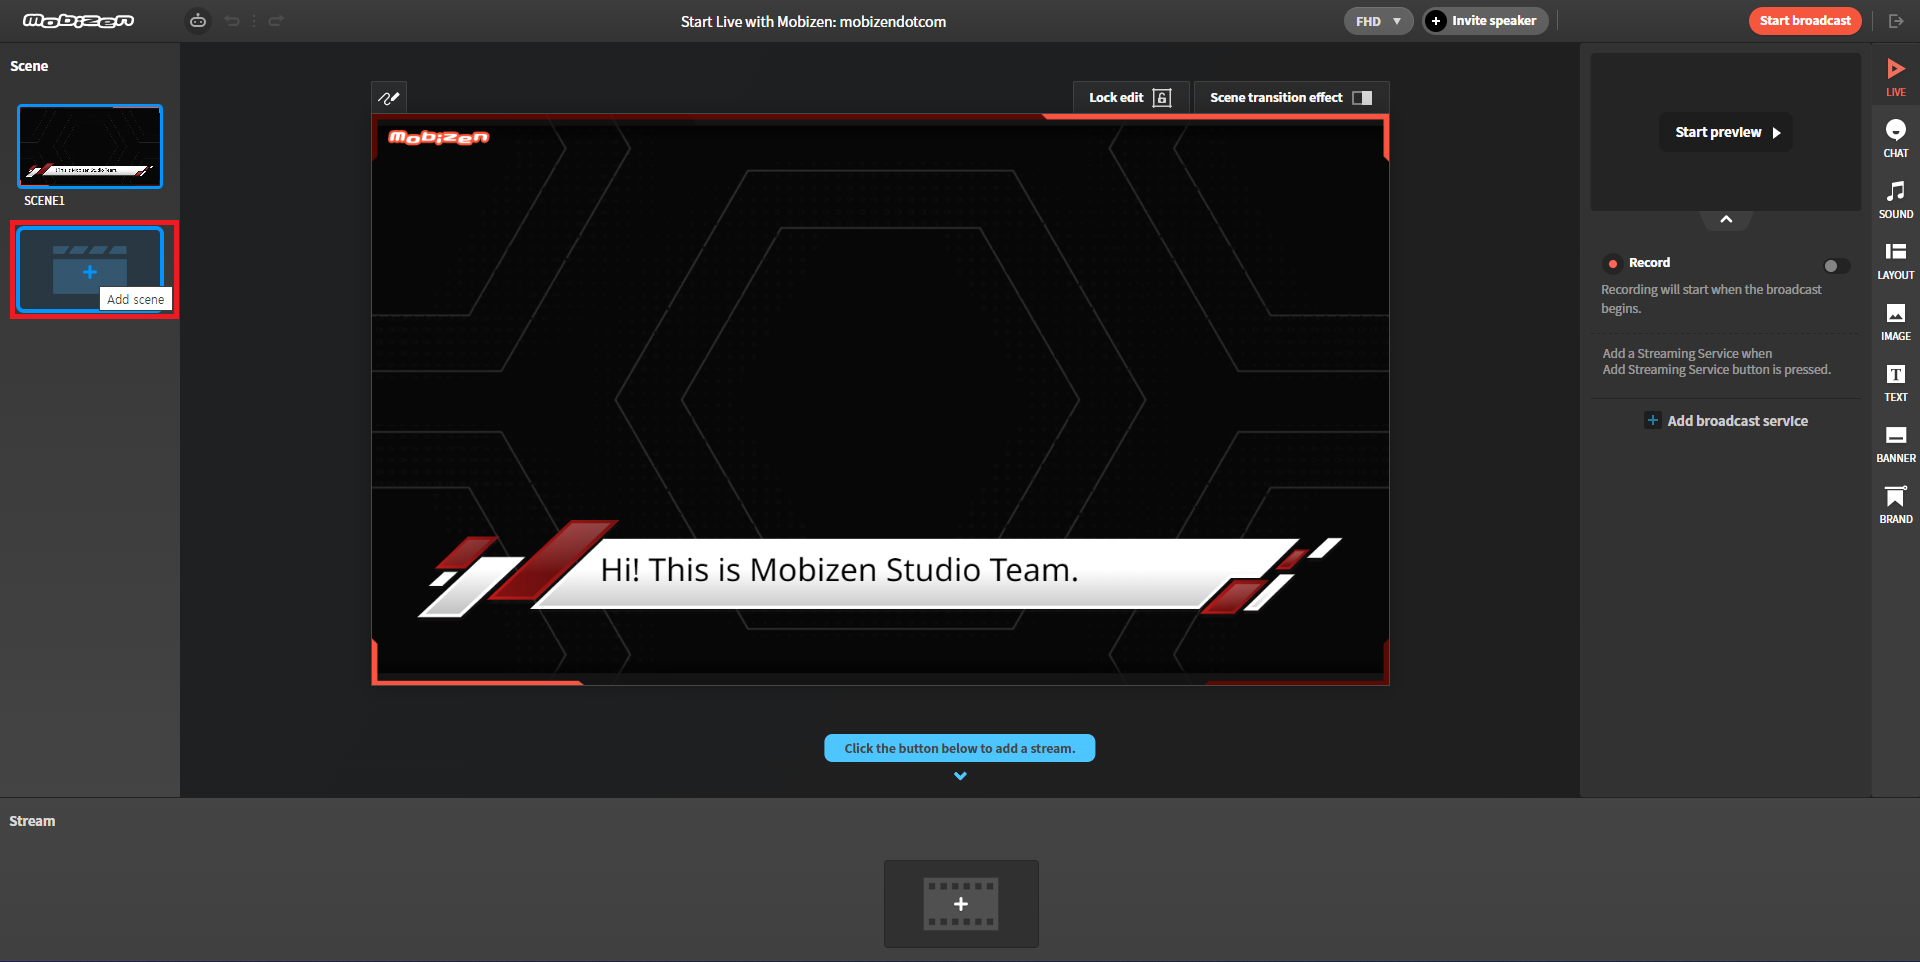Open the BRAND panel
This screenshot has height=962, width=1920.
point(1896,504)
